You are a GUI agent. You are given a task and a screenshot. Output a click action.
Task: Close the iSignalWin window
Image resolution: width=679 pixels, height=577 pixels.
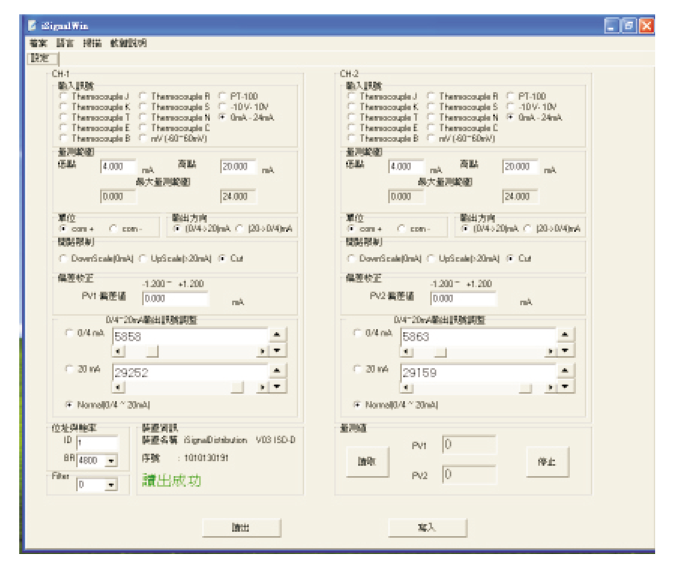pos(646,26)
